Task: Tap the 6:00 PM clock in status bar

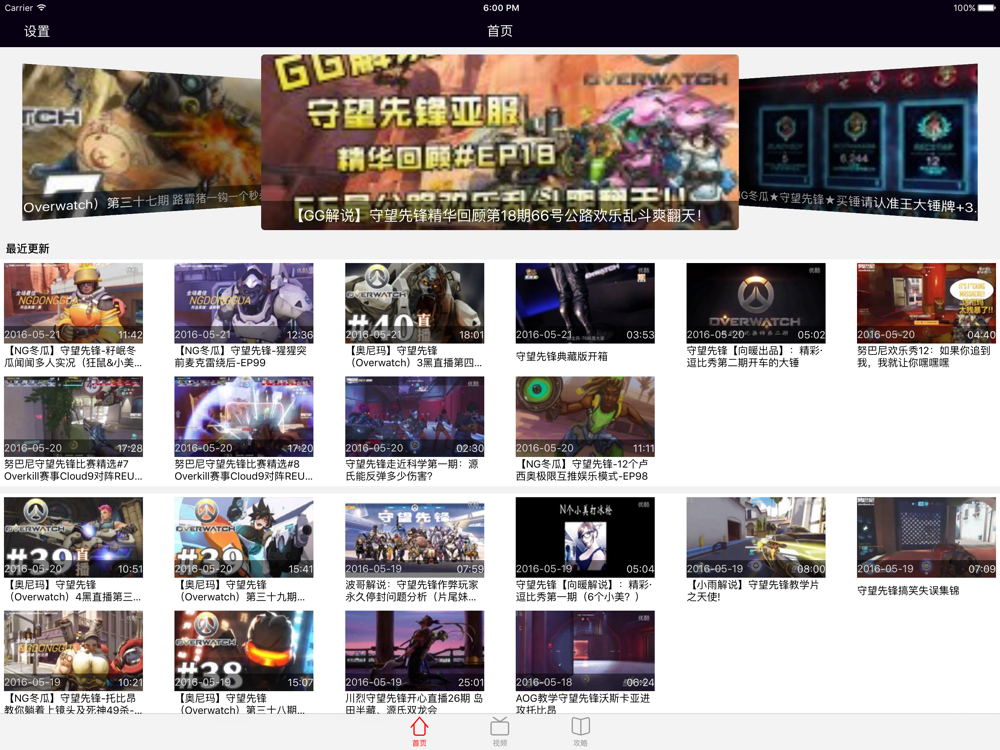Action: (501, 8)
